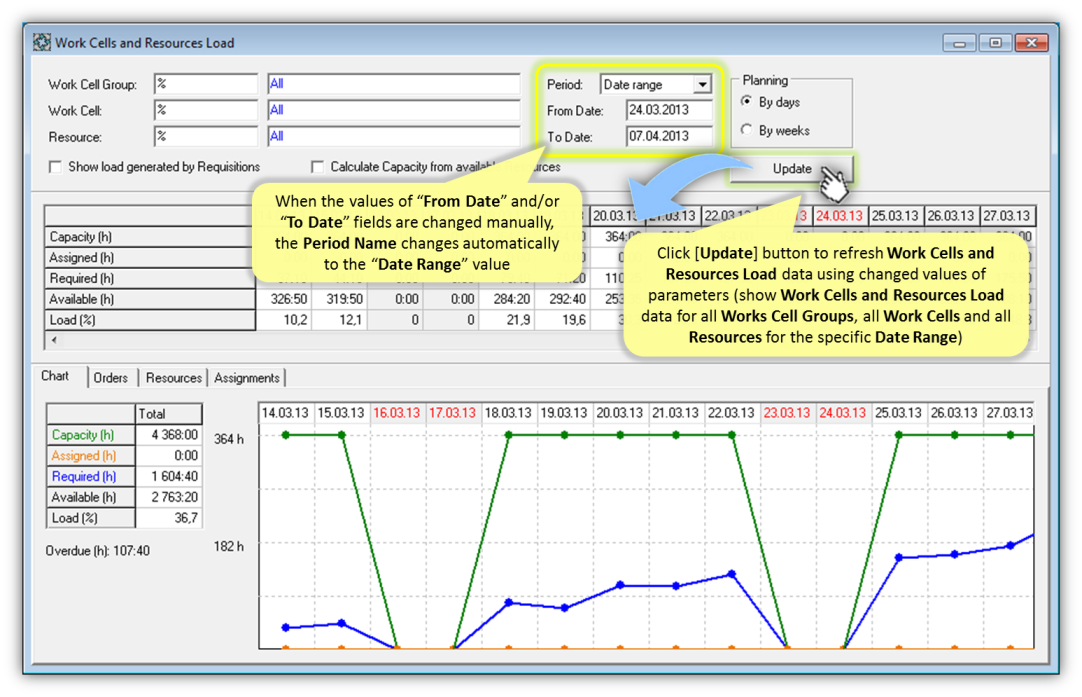Click the 27.03.13 column header in the load grid
This screenshot has width=1082, height=697.
[1007, 216]
